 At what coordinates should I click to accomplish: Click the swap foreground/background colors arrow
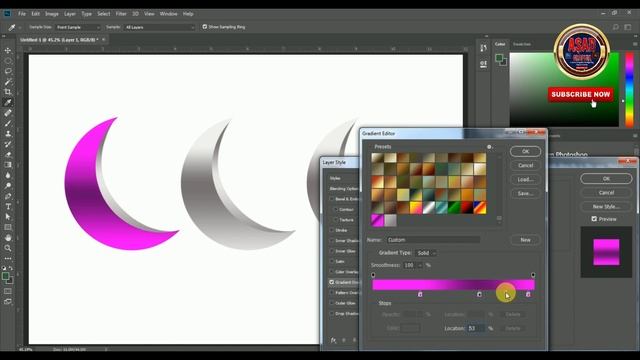[x=11, y=268]
